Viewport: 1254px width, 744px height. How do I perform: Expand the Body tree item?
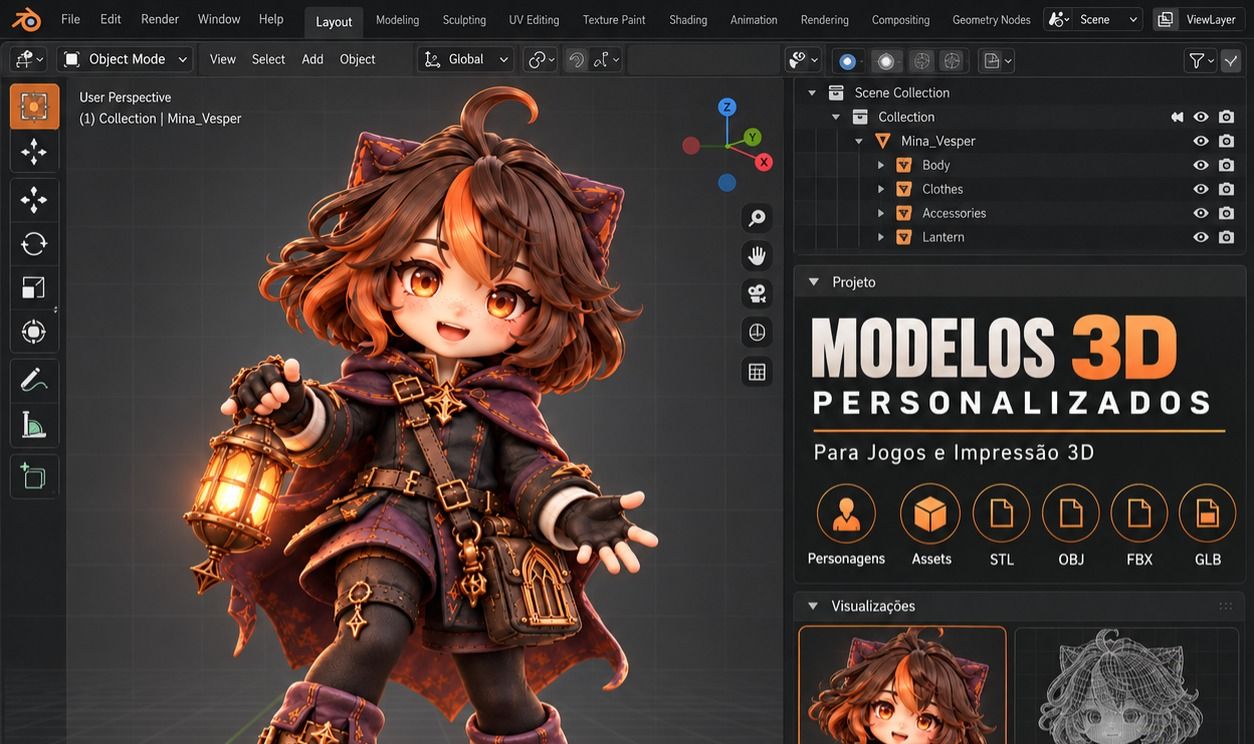click(881, 165)
